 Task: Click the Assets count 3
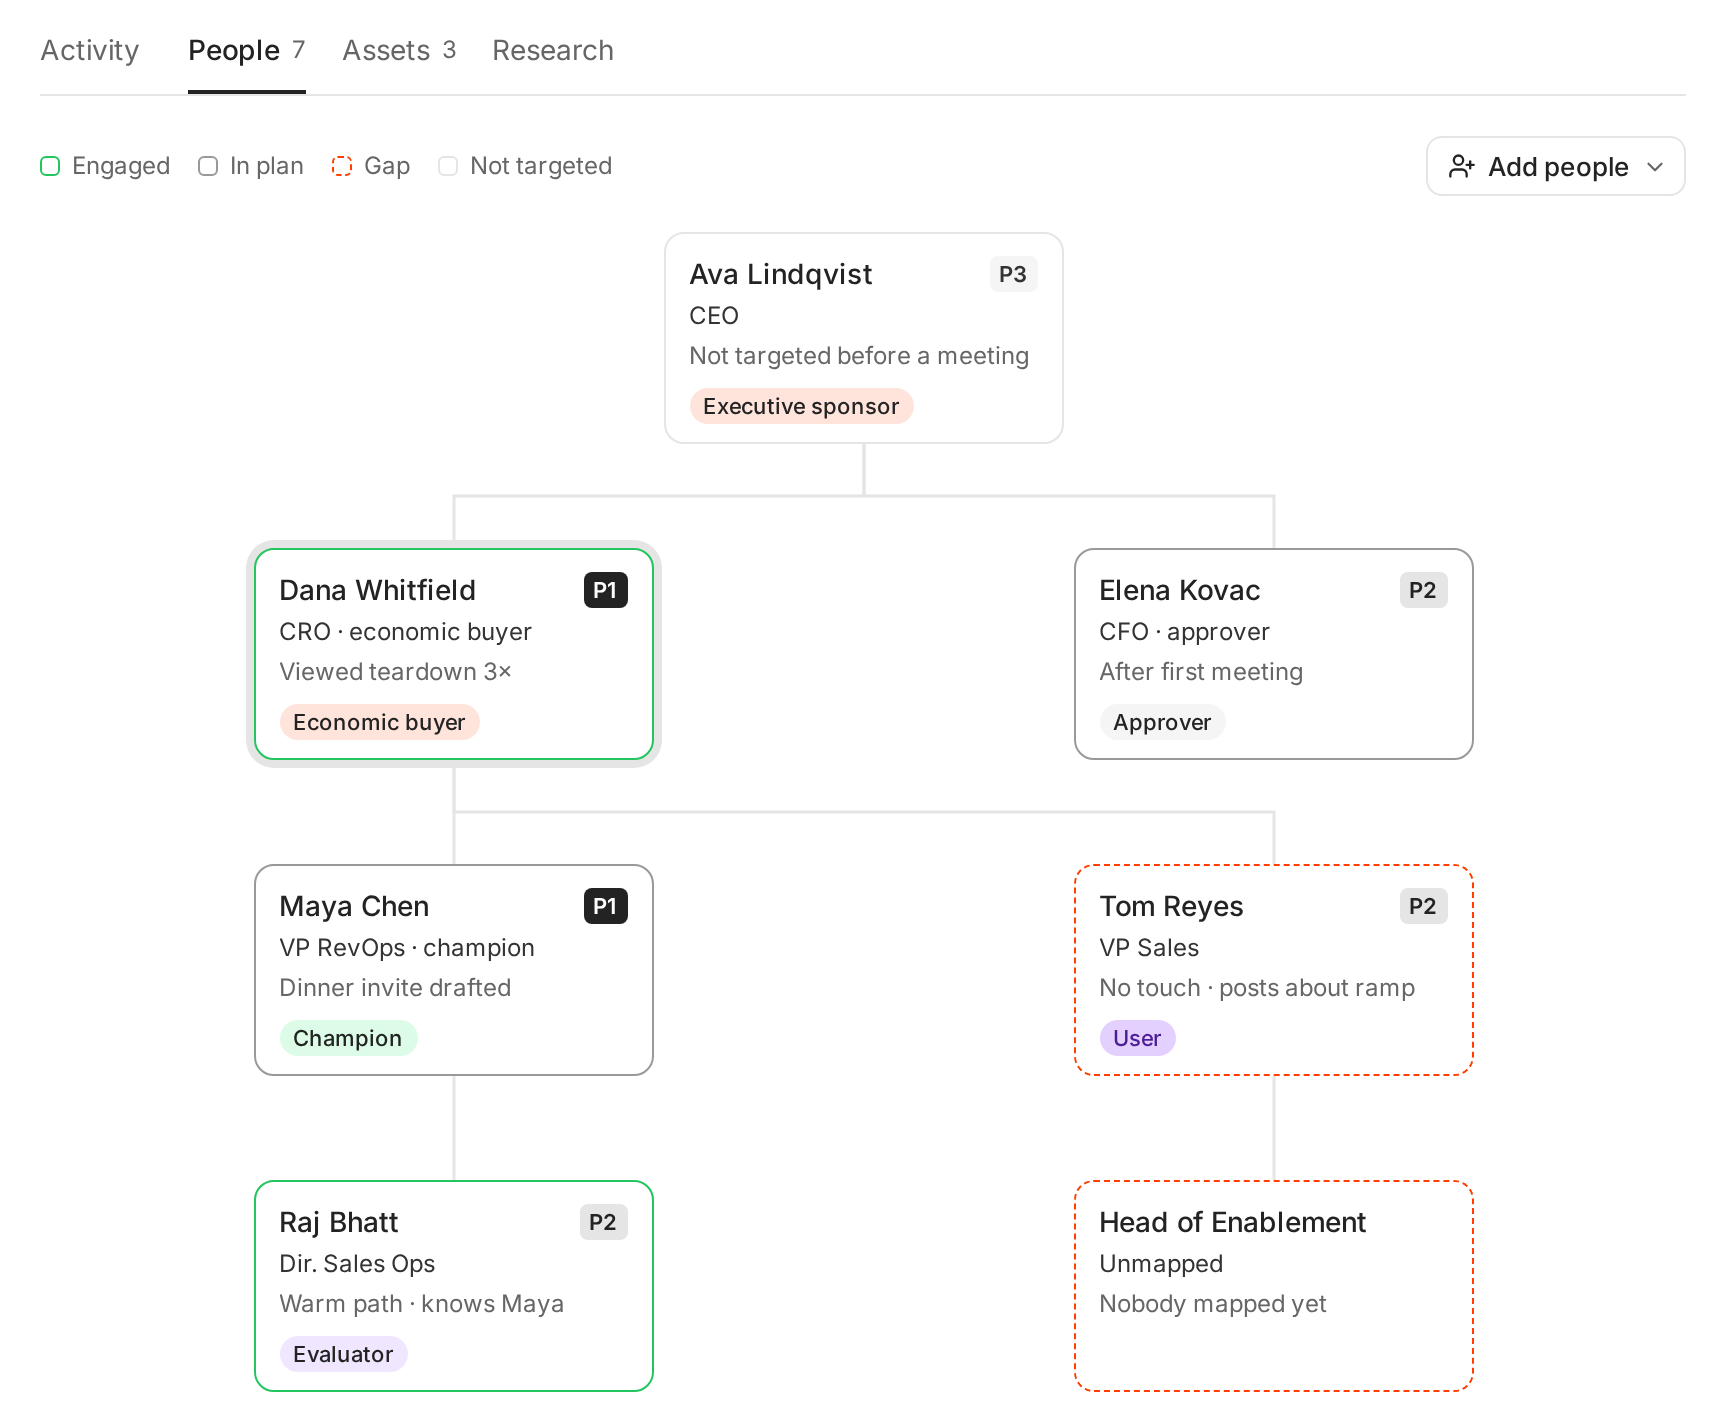(449, 50)
